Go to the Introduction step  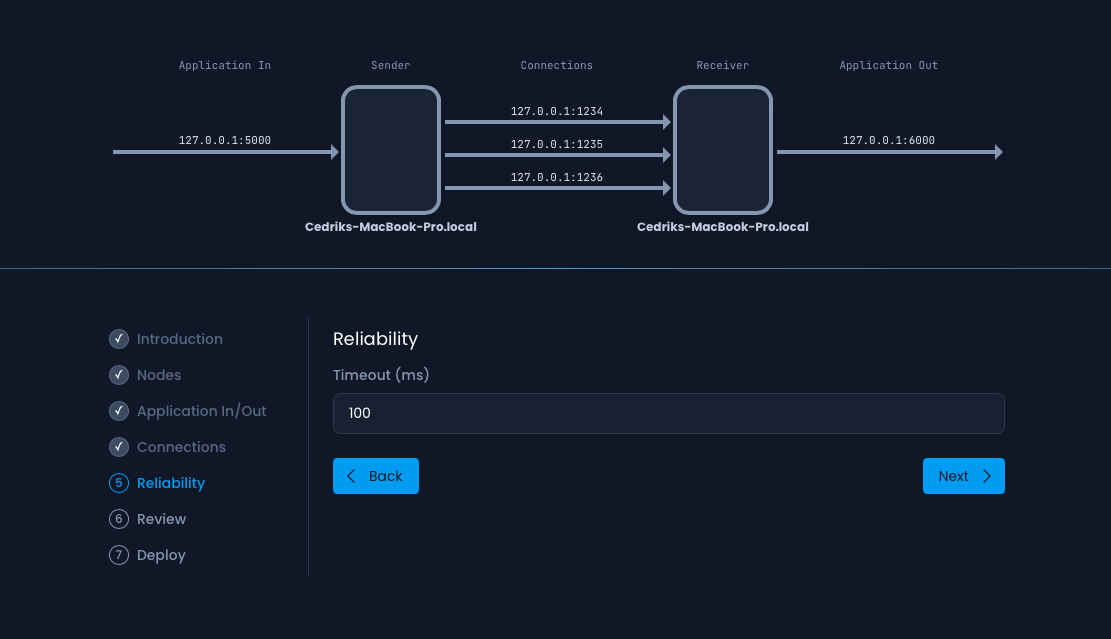(180, 339)
